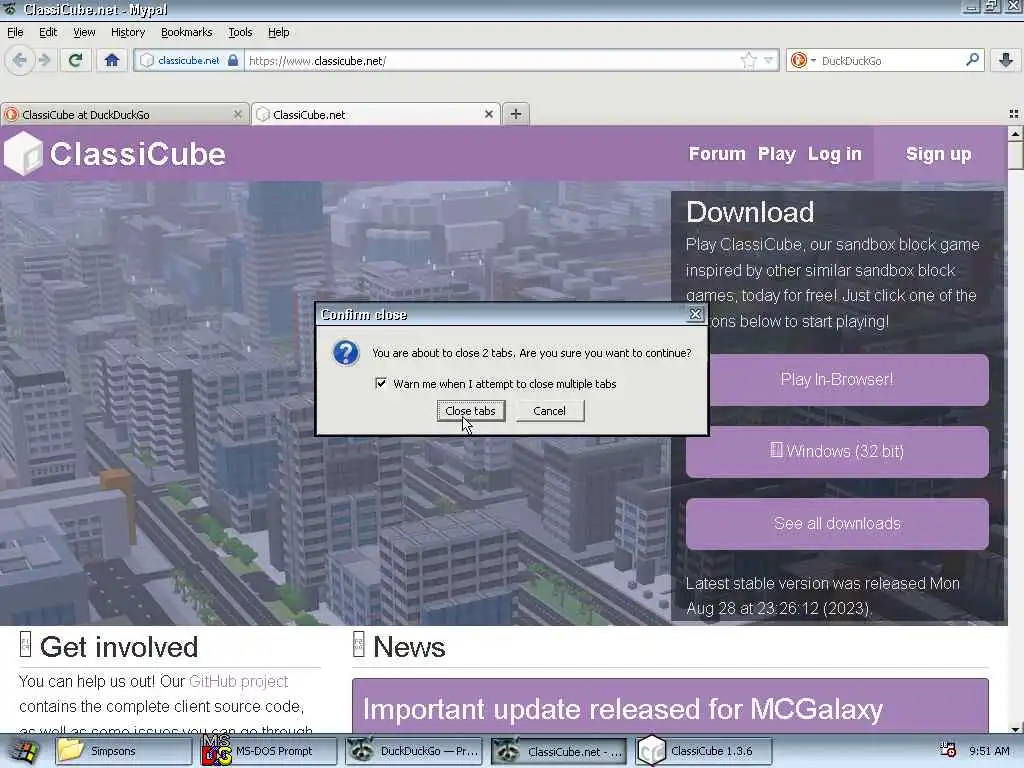Go to the Home page icon
Screen dimensions: 1024x768
point(112,61)
